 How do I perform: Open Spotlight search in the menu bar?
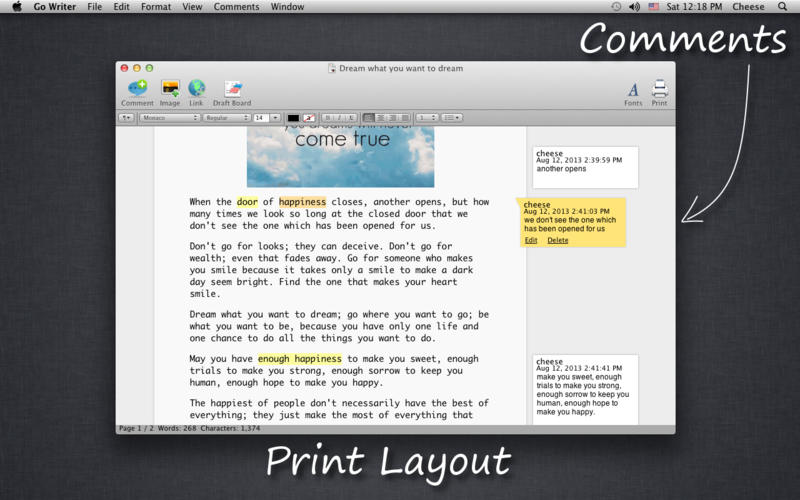[x=782, y=7]
